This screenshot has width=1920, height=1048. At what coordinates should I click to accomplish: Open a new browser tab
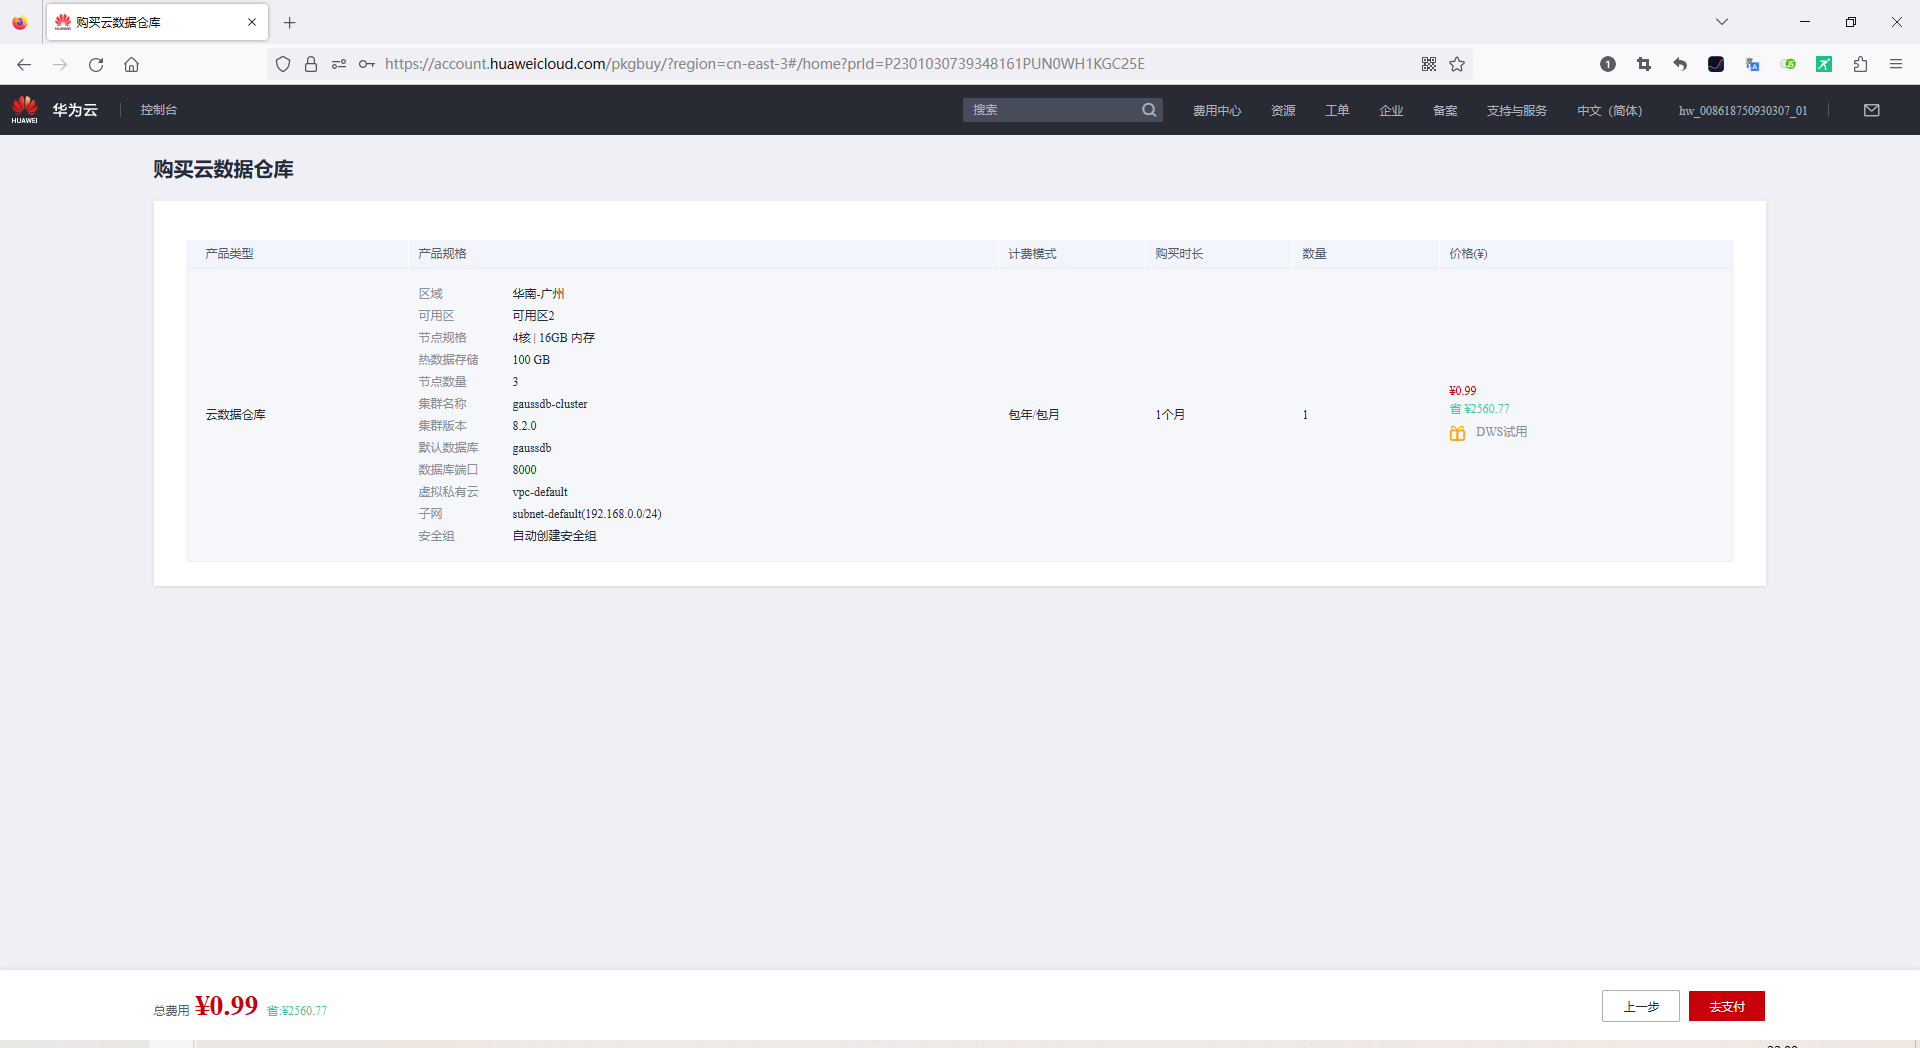[290, 22]
